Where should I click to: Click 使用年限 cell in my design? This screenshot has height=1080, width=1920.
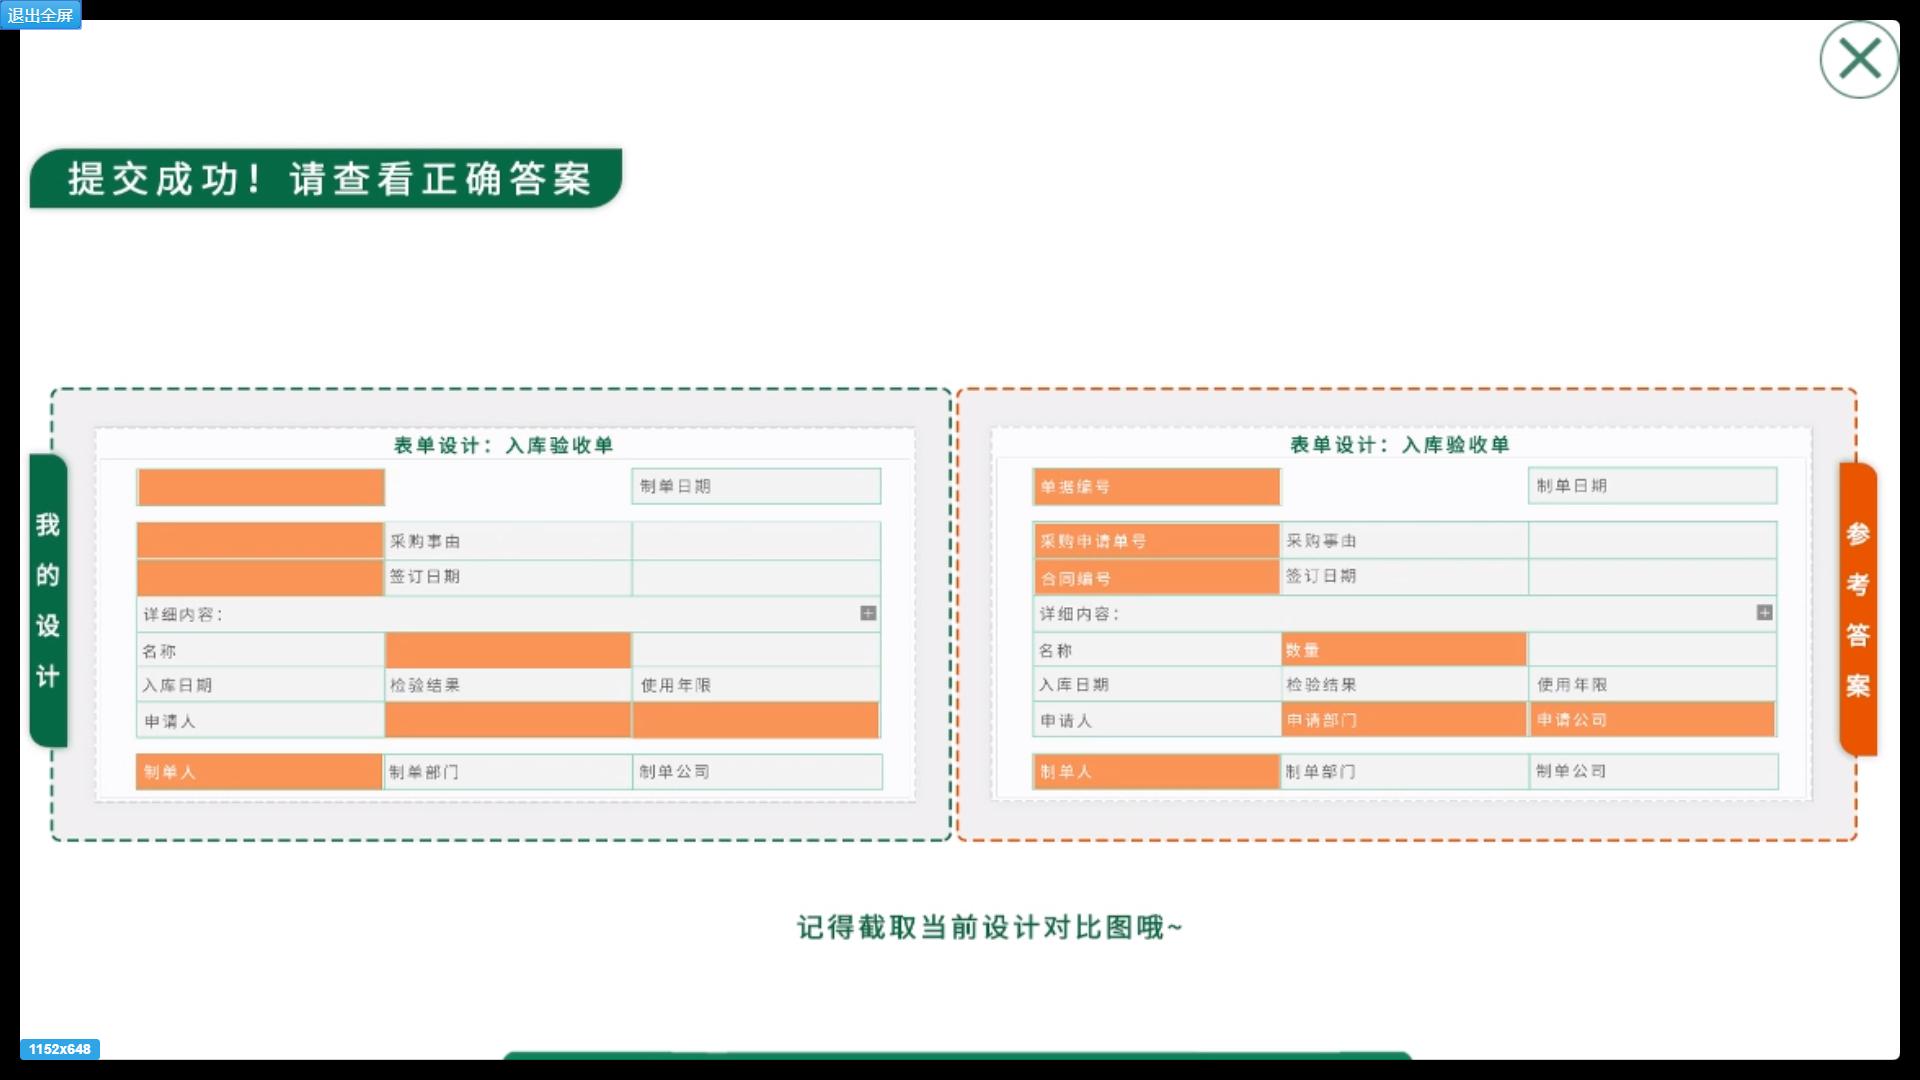(x=756, y=685)
